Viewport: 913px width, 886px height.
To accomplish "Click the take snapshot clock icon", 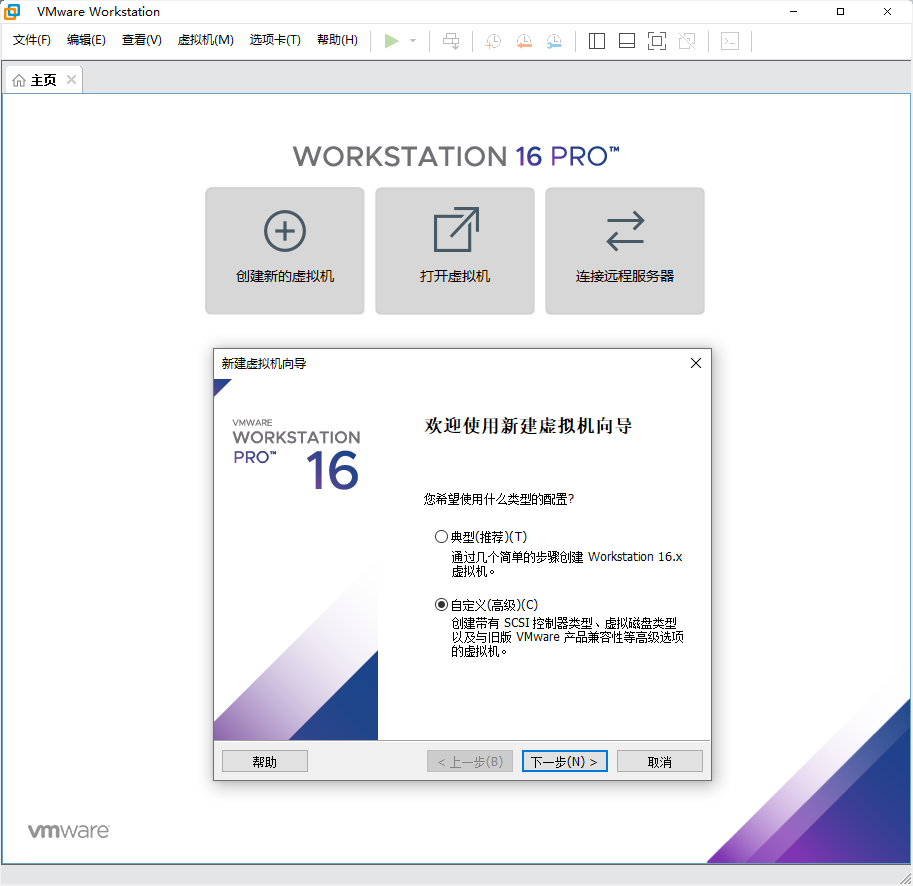I will click(493, 41).
